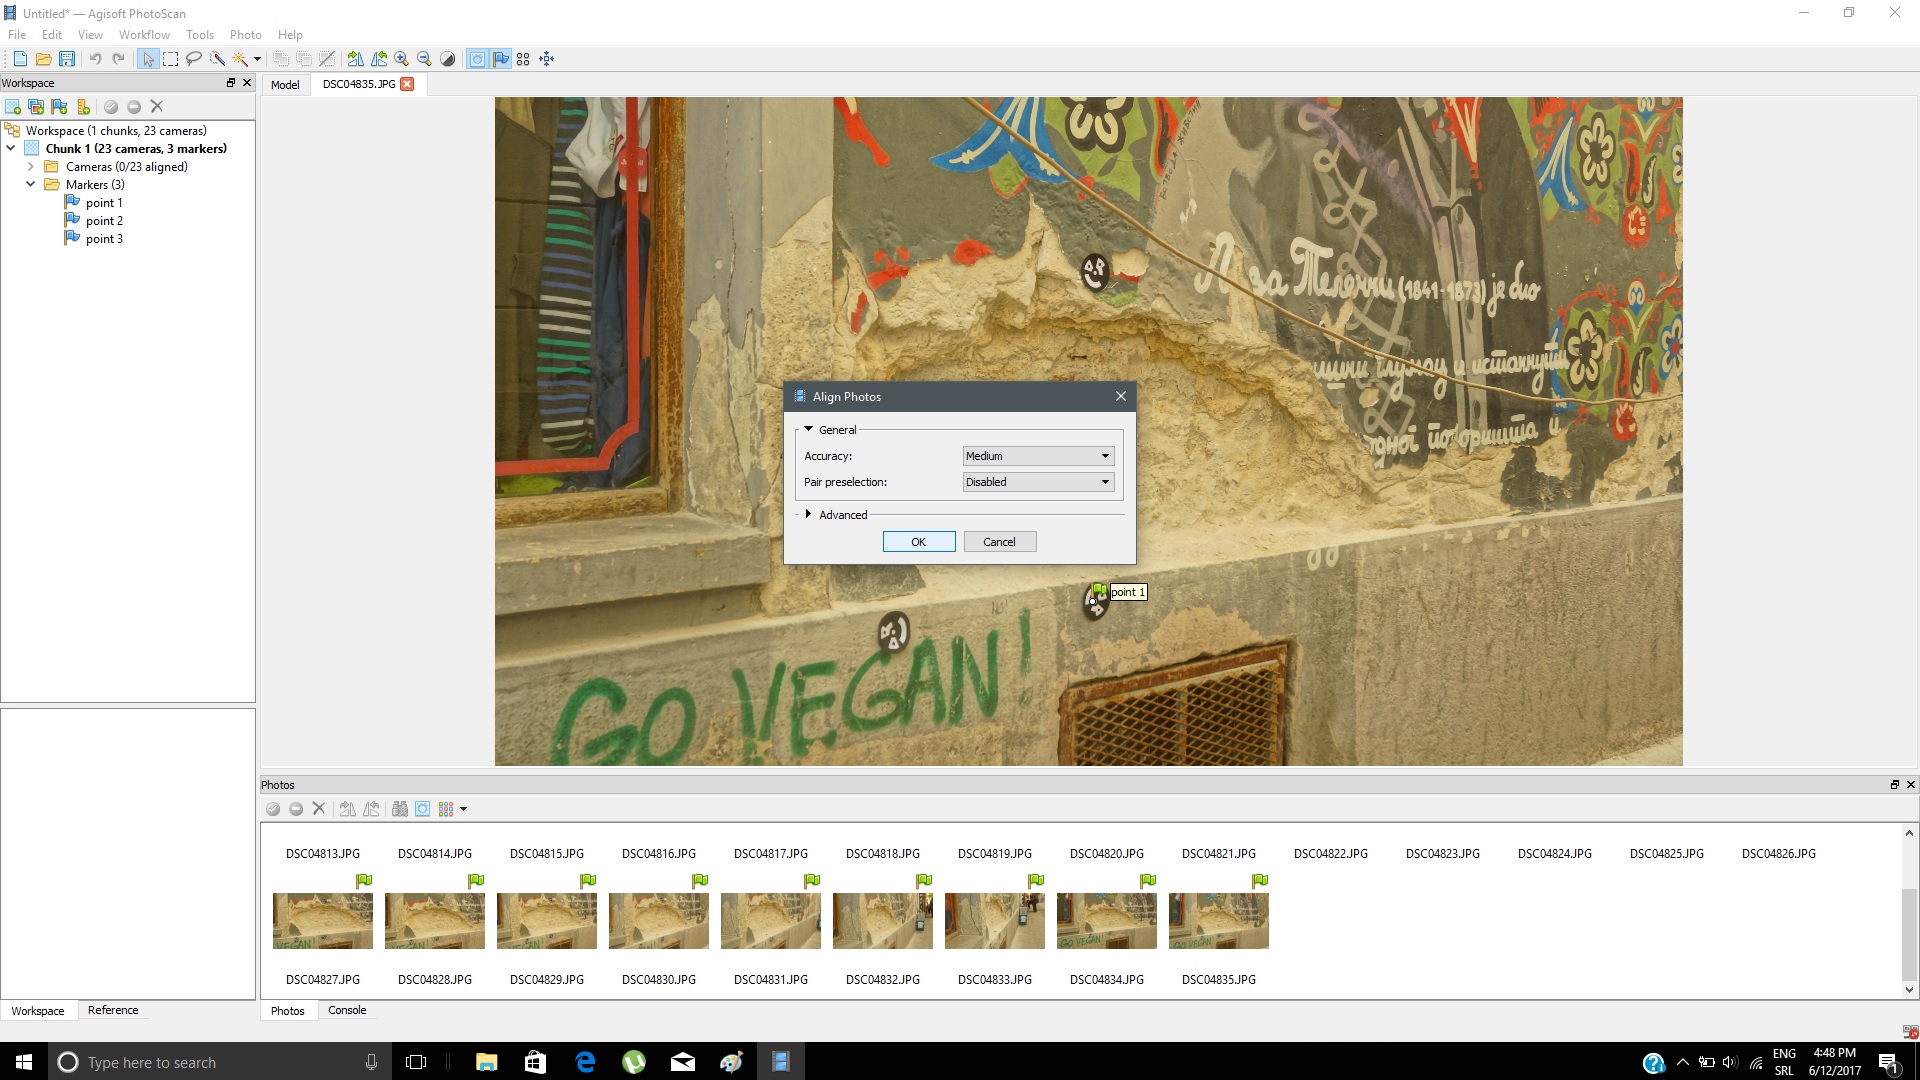1920x1080 pixels.
Task: Remove cameras X in Photos toolbar
Action: [319, 809]
